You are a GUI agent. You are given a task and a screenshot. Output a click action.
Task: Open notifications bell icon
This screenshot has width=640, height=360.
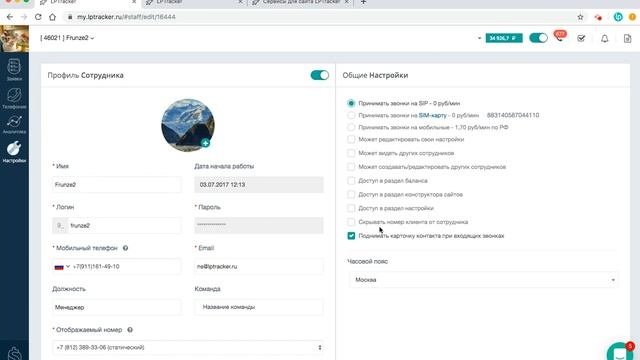point(604,38)
